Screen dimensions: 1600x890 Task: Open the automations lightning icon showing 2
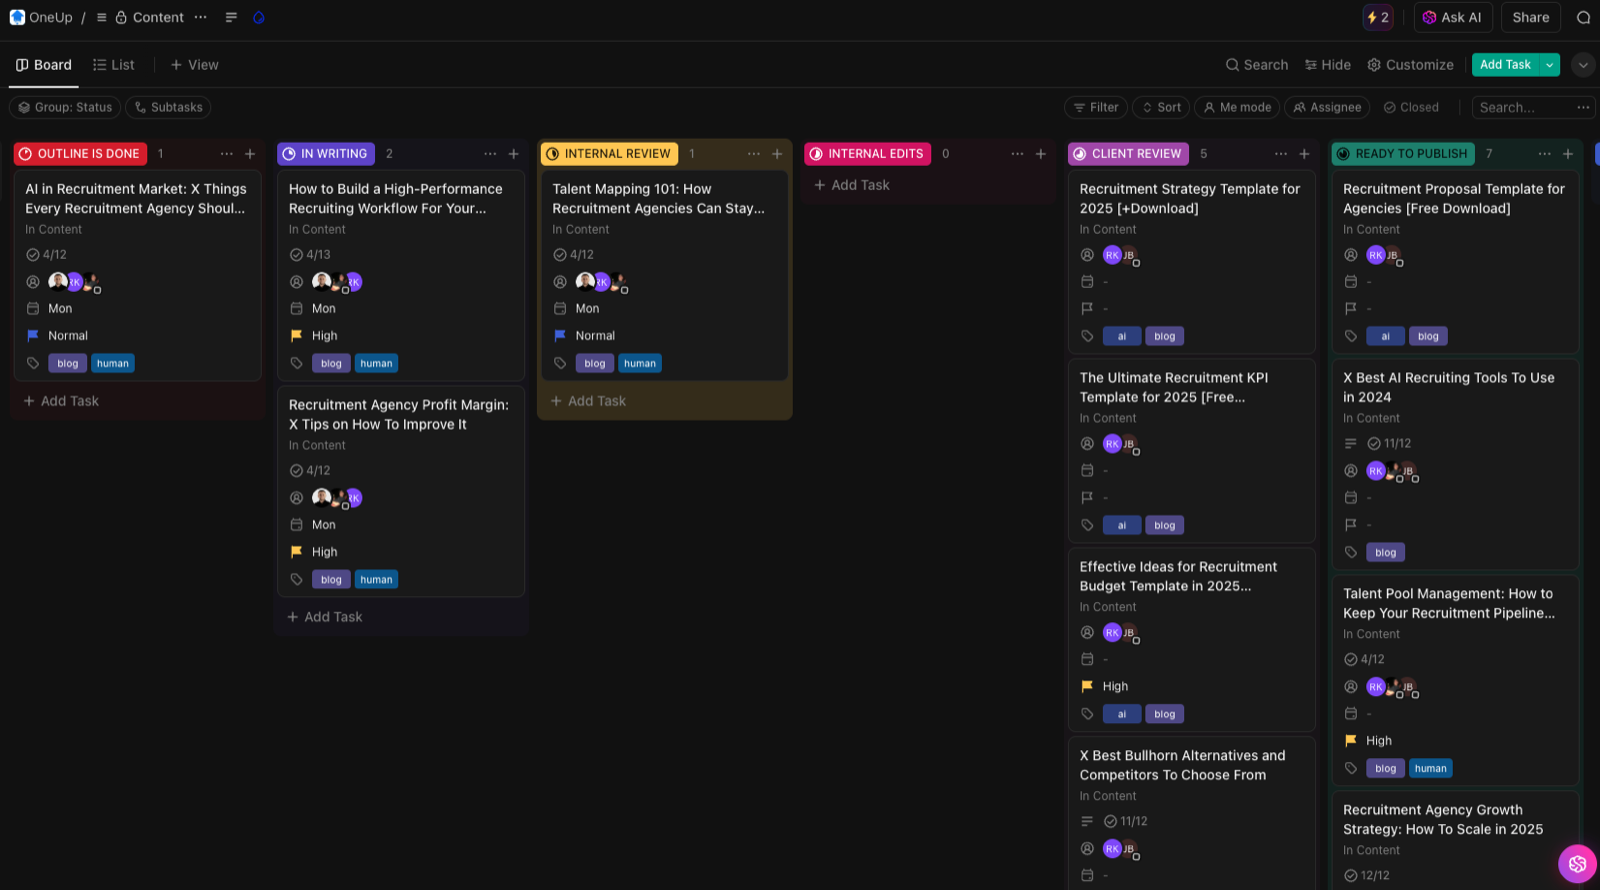pyautogui.click(x=1378, y=17)
